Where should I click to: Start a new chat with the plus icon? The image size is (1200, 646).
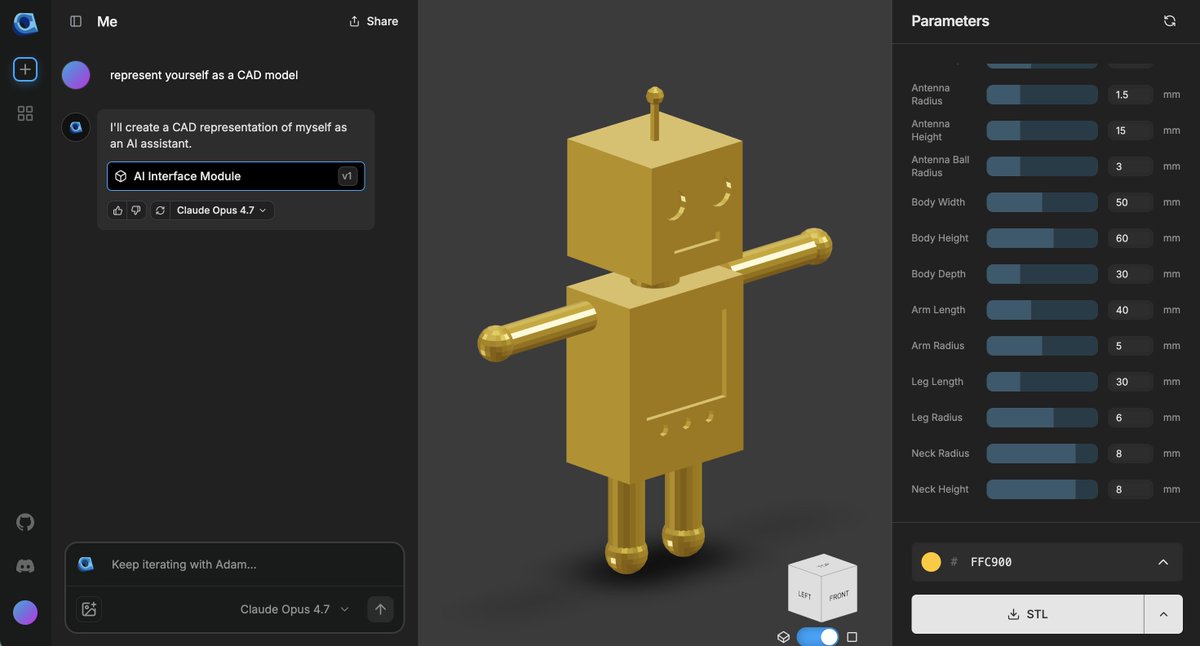coord(24,68)
